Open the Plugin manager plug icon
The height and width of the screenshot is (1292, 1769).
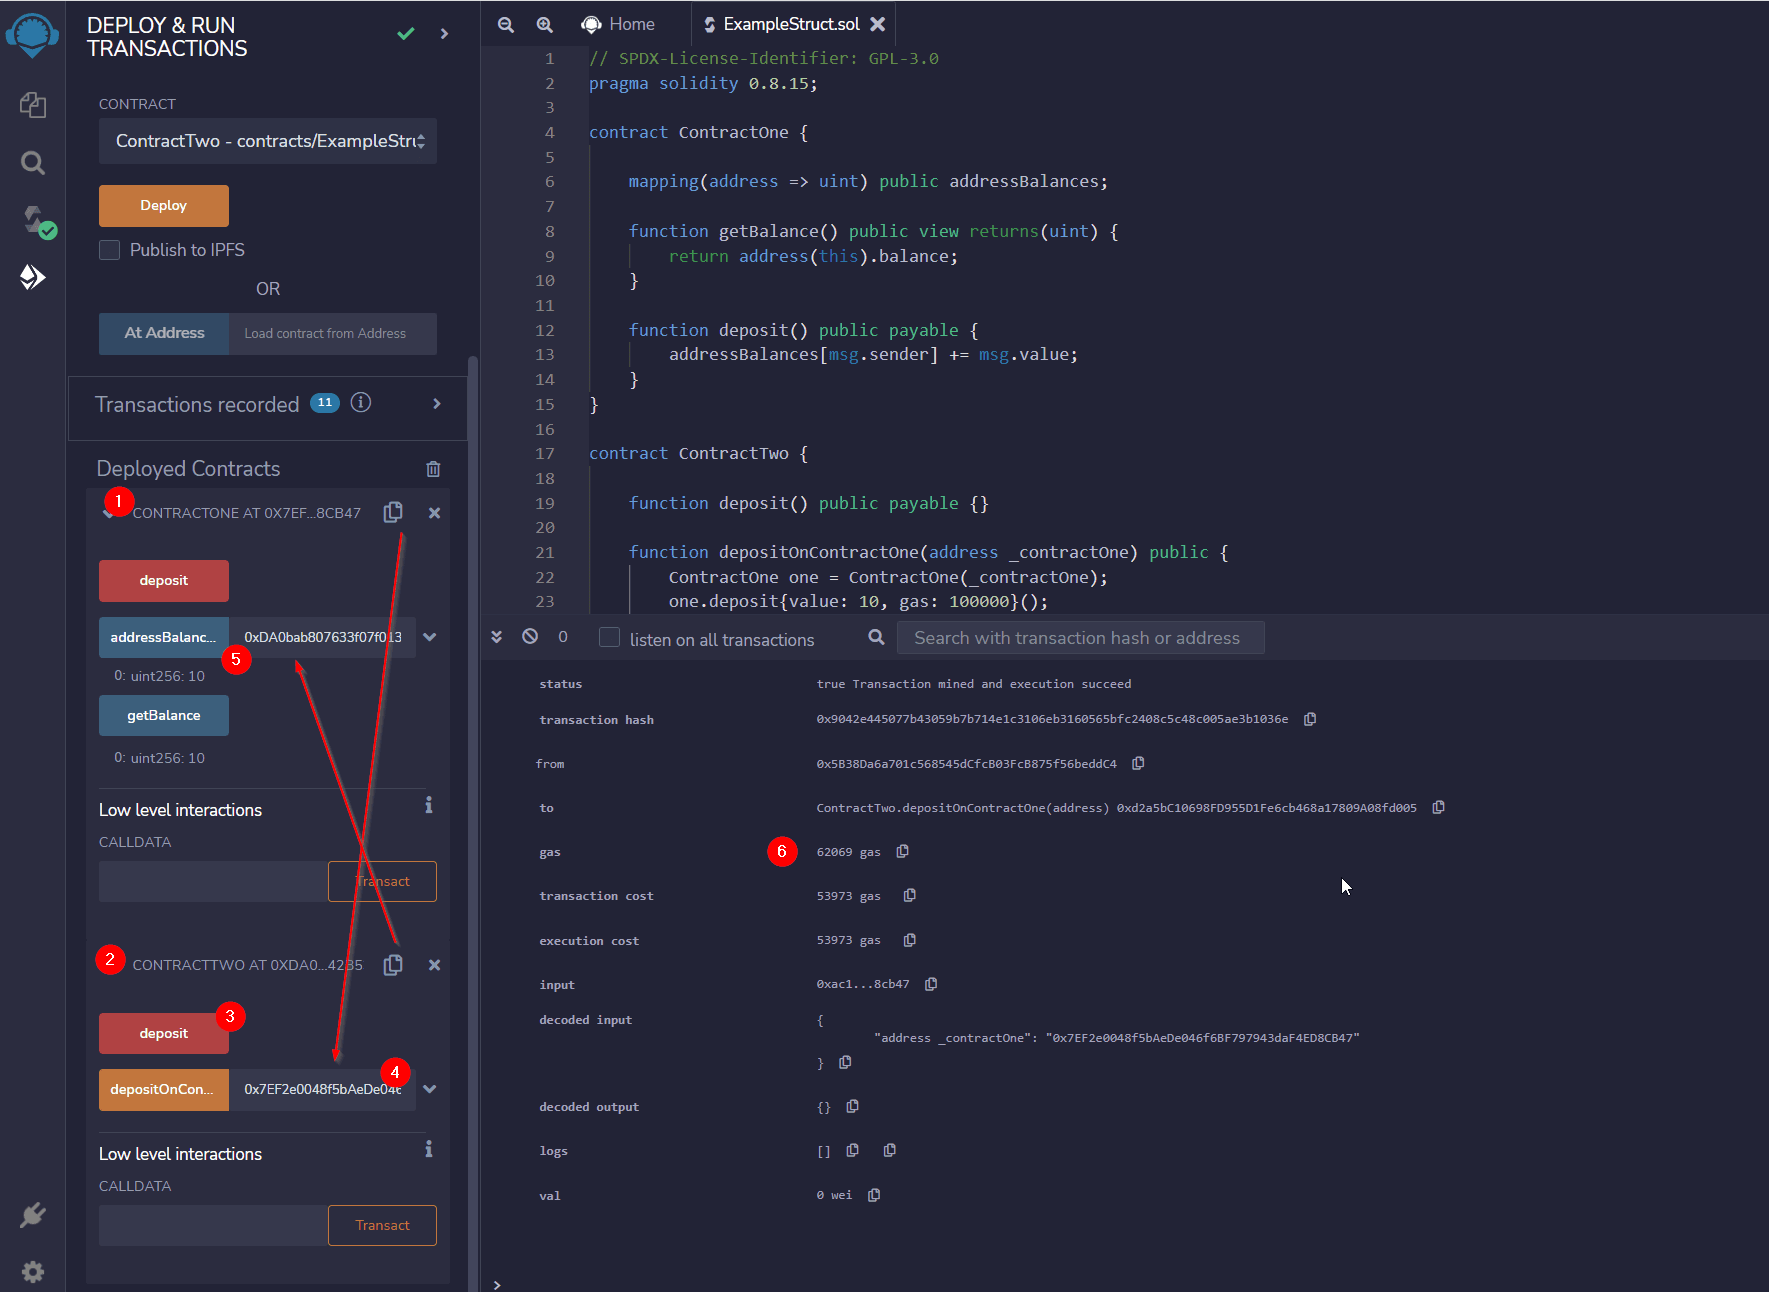[x=33, y=1215]
